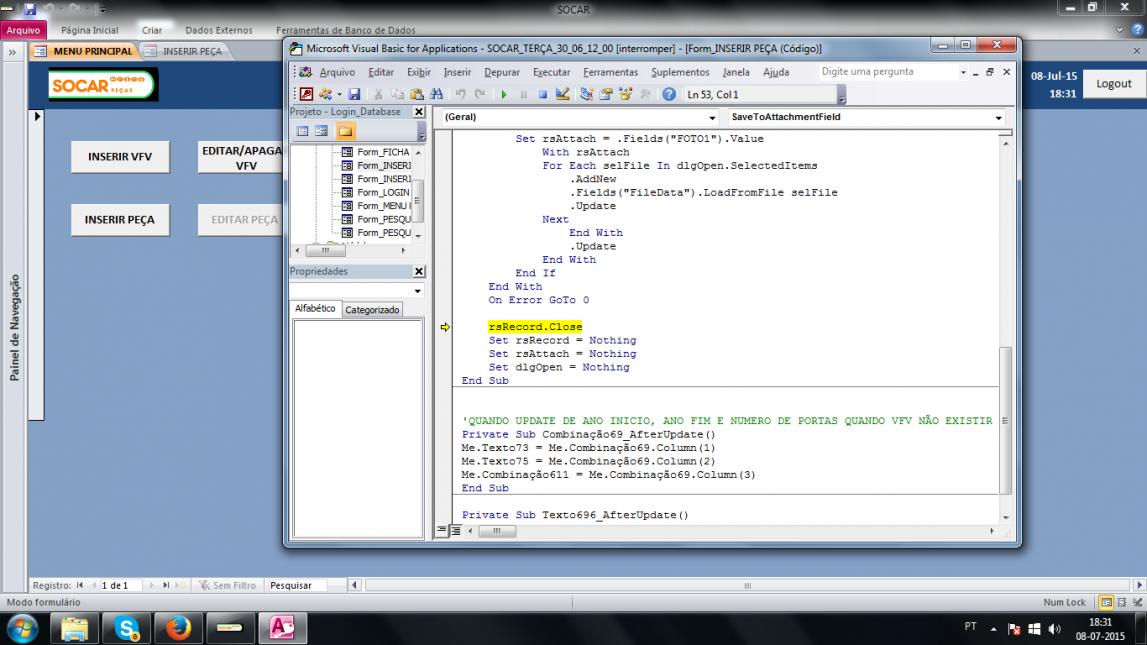The width and height of the screenshot is (1147, 645).
Task: Stop execution with the Reset square icon
Action: pyautogui.click(x=543, y=94)
